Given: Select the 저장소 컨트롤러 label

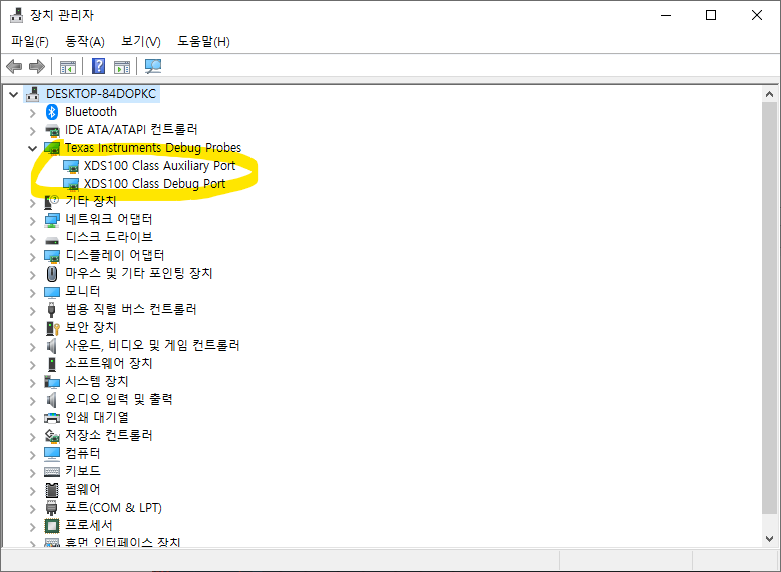Looking at the screenshot, I should [109, 435].
